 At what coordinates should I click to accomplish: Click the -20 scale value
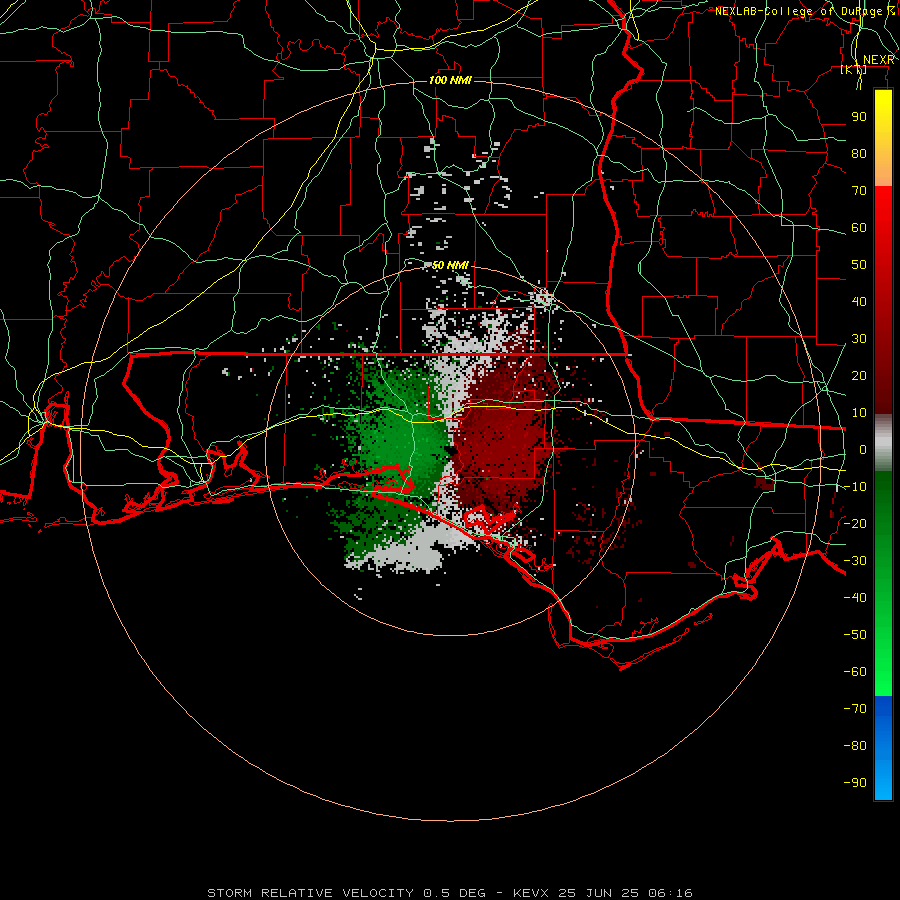(x=855, y=523)
